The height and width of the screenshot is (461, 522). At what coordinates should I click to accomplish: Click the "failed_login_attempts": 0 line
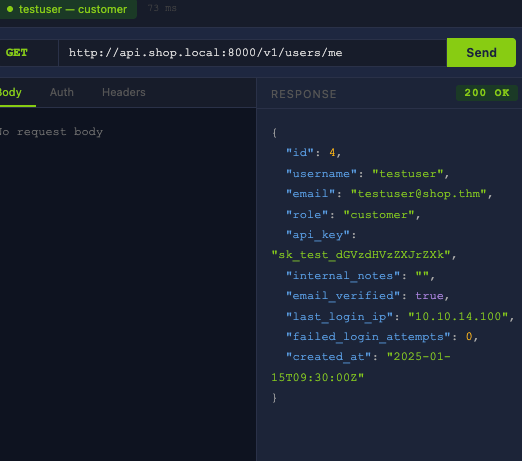click(382, 337)
